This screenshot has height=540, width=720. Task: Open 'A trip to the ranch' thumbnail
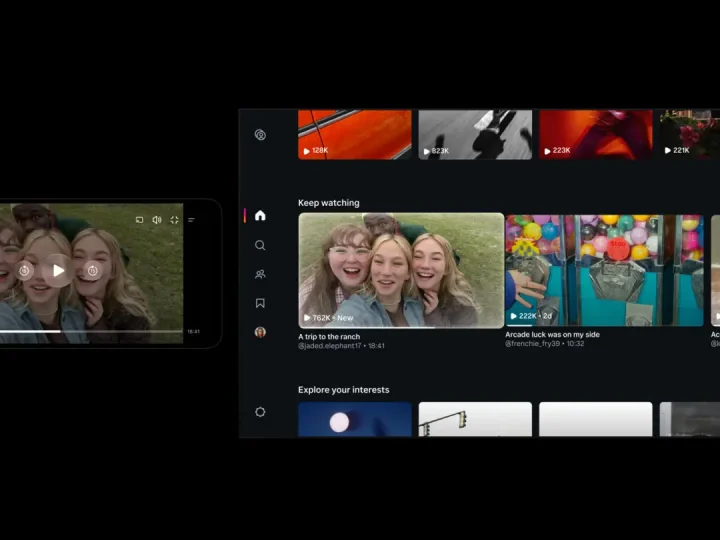coord(401,270)
